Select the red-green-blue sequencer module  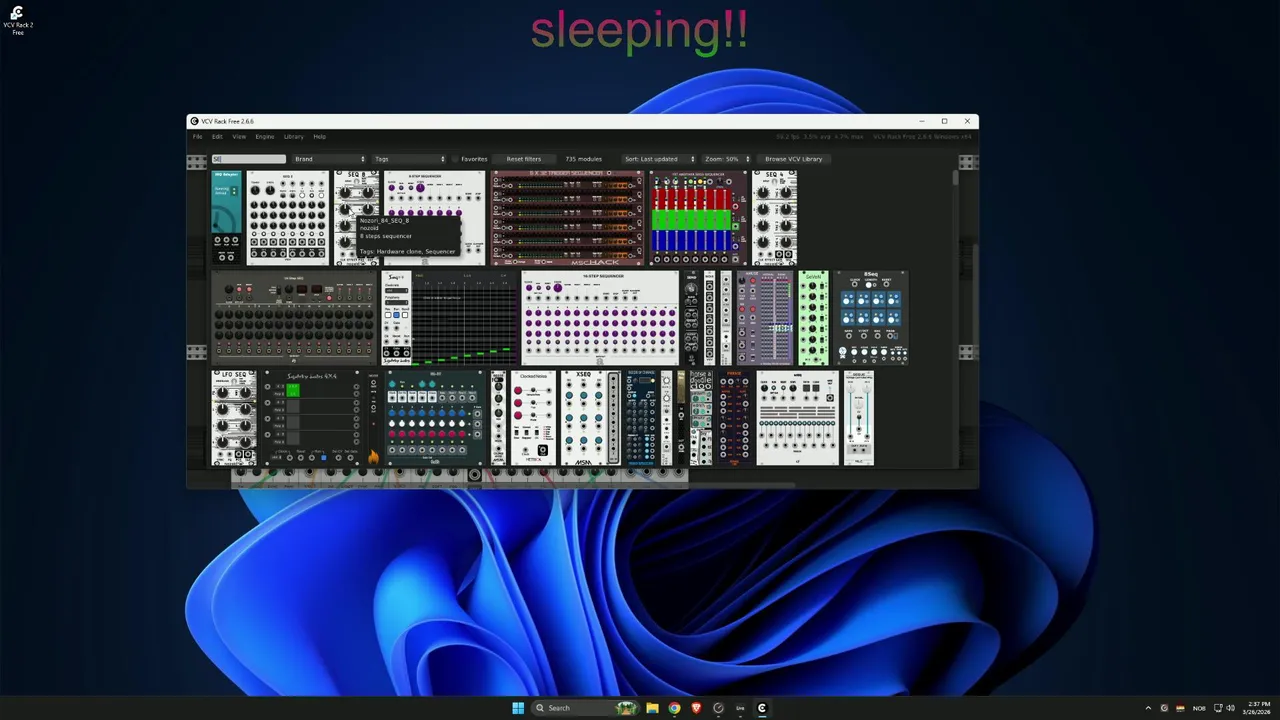698,218
